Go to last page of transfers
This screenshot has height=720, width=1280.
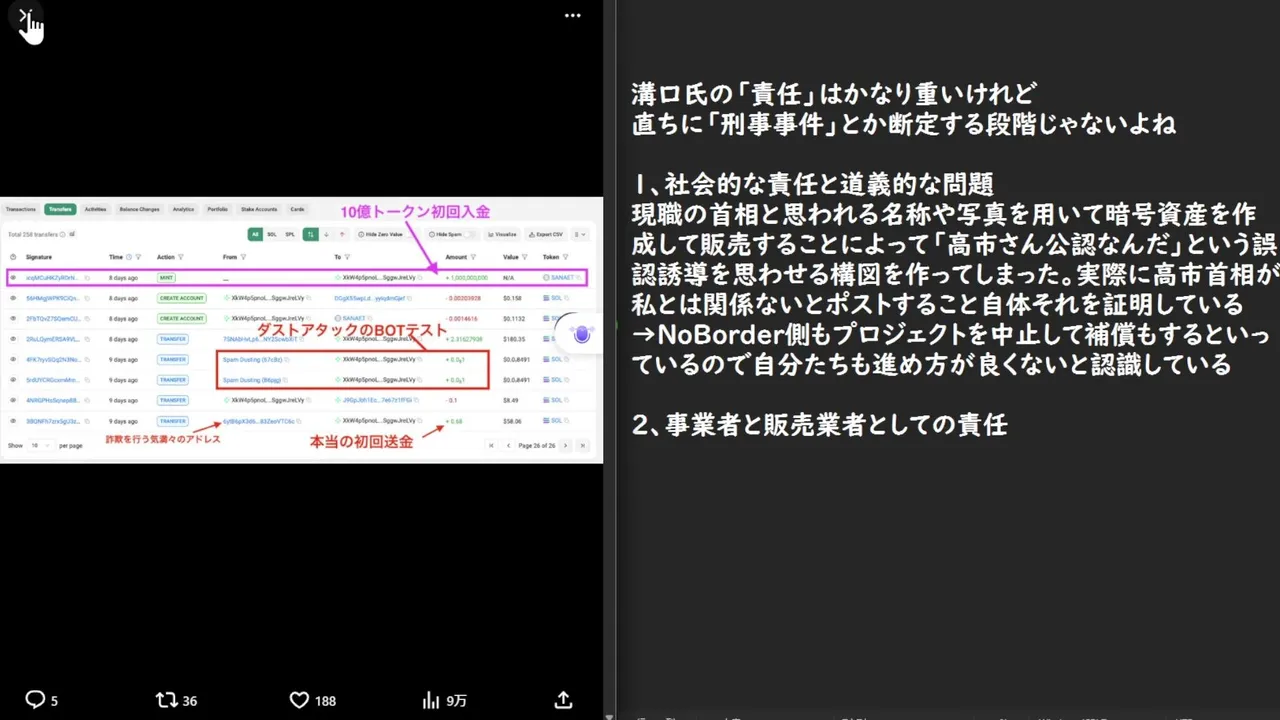pyautogui.click(x=583, y=445)
